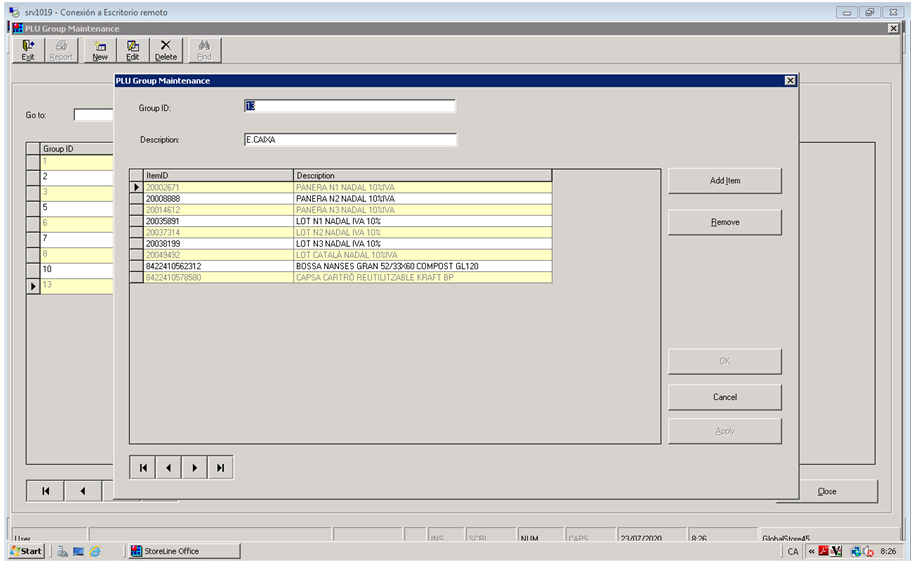This screenshot has width=911, height=563.
Task: Jump to last item using dialog navigator
Action: click(221, 467)
